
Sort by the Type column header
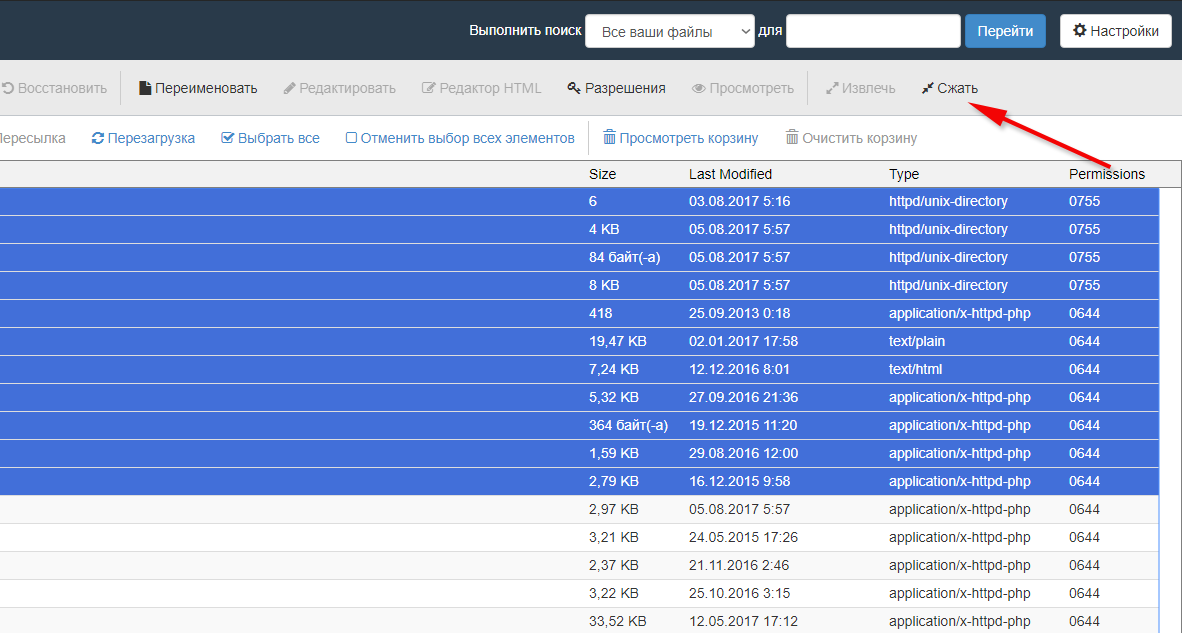coord(904,174)
